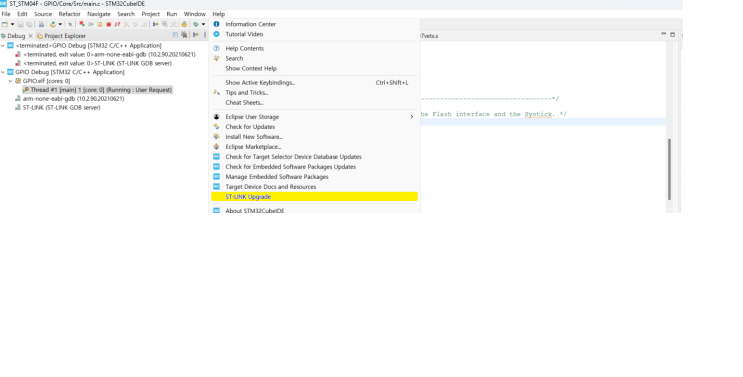Click the Save All toolbar icon
This screenshot has width=743, height=377.
click(x=29, y=24)
